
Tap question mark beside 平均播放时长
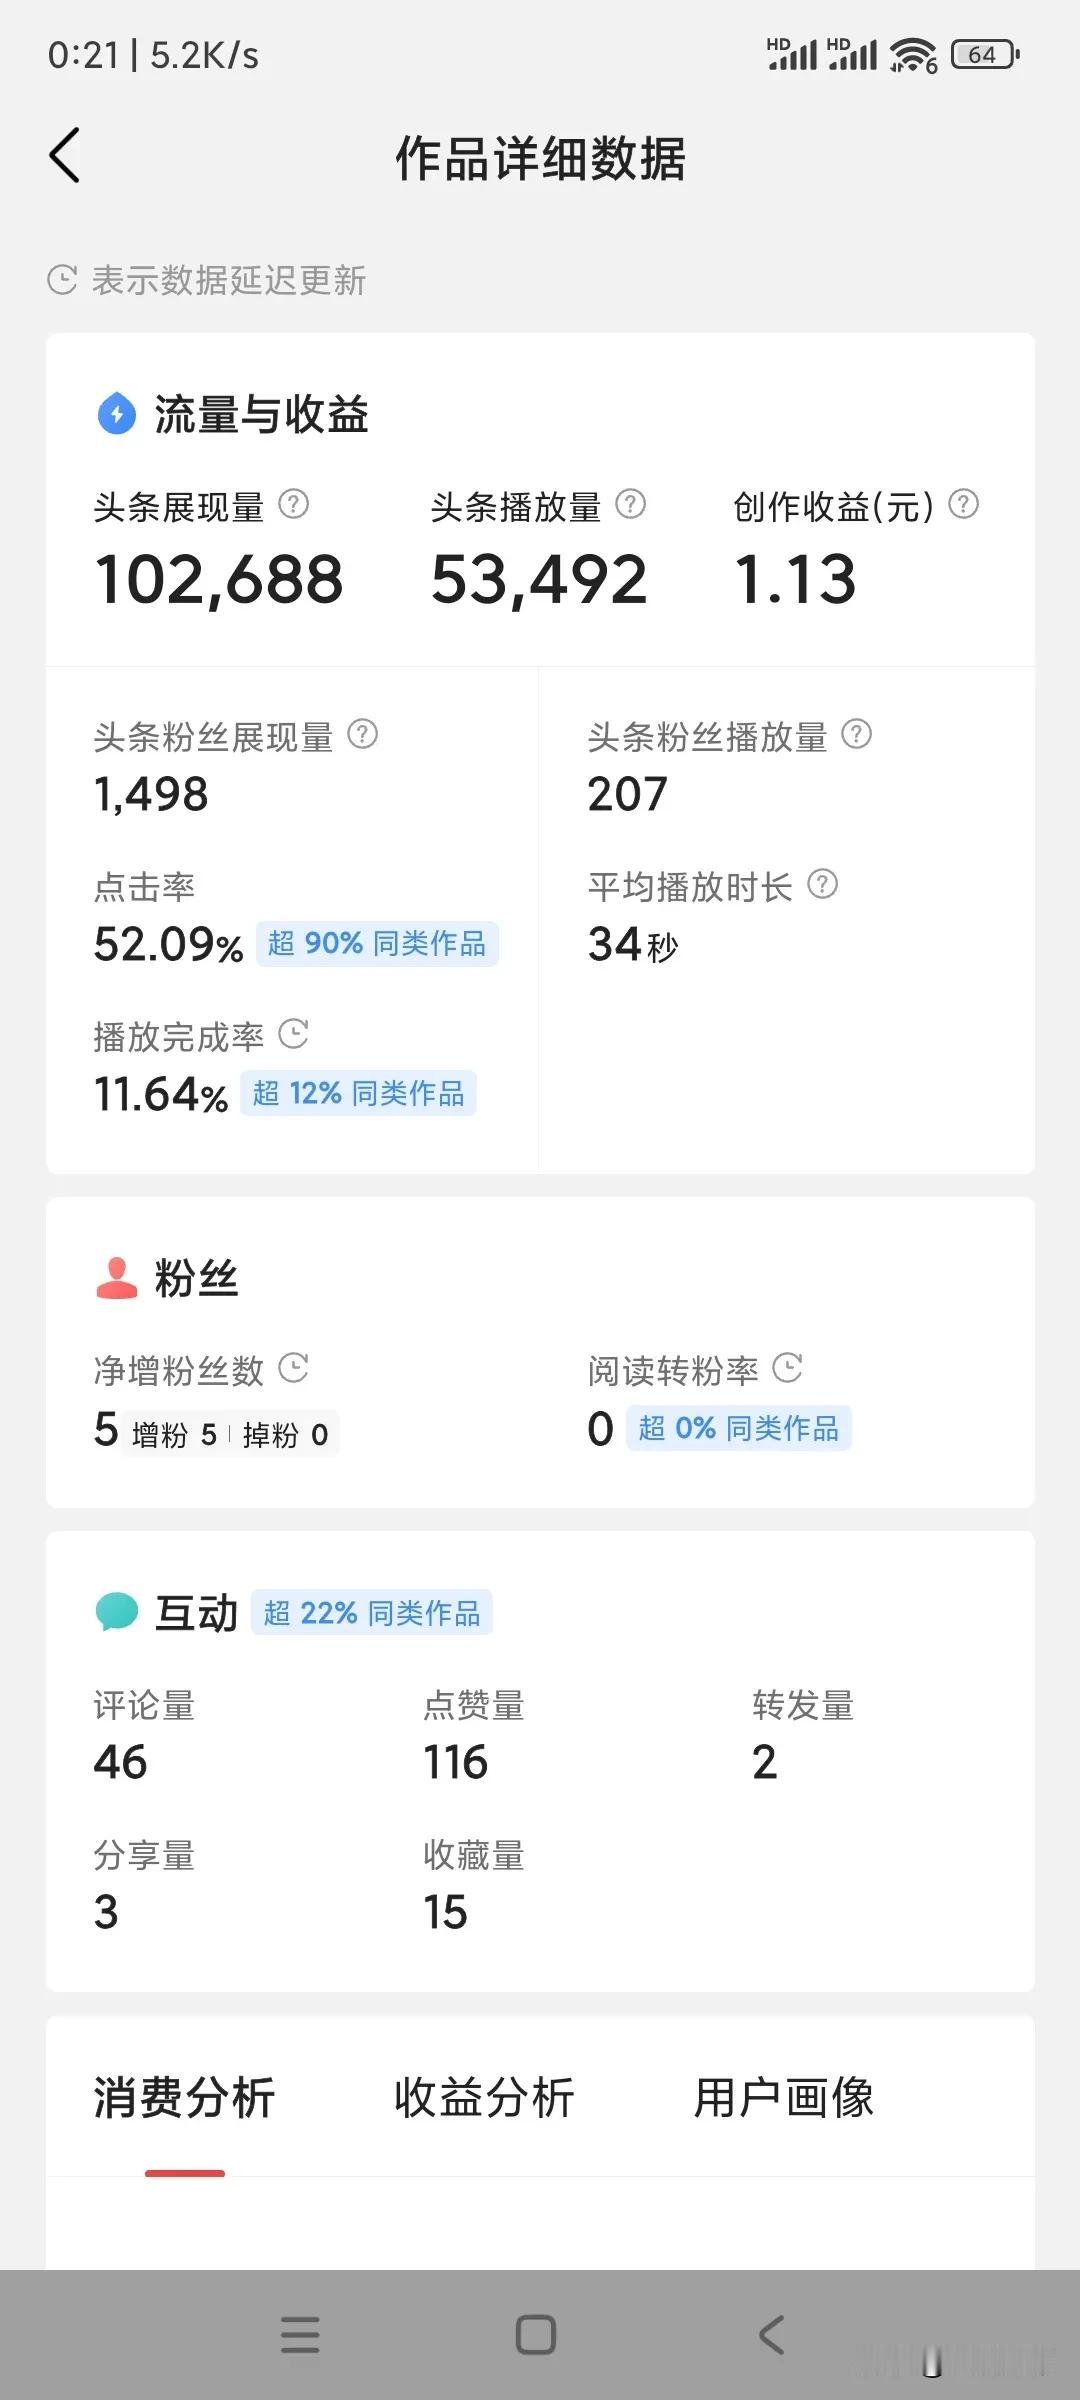pos(822,885)
